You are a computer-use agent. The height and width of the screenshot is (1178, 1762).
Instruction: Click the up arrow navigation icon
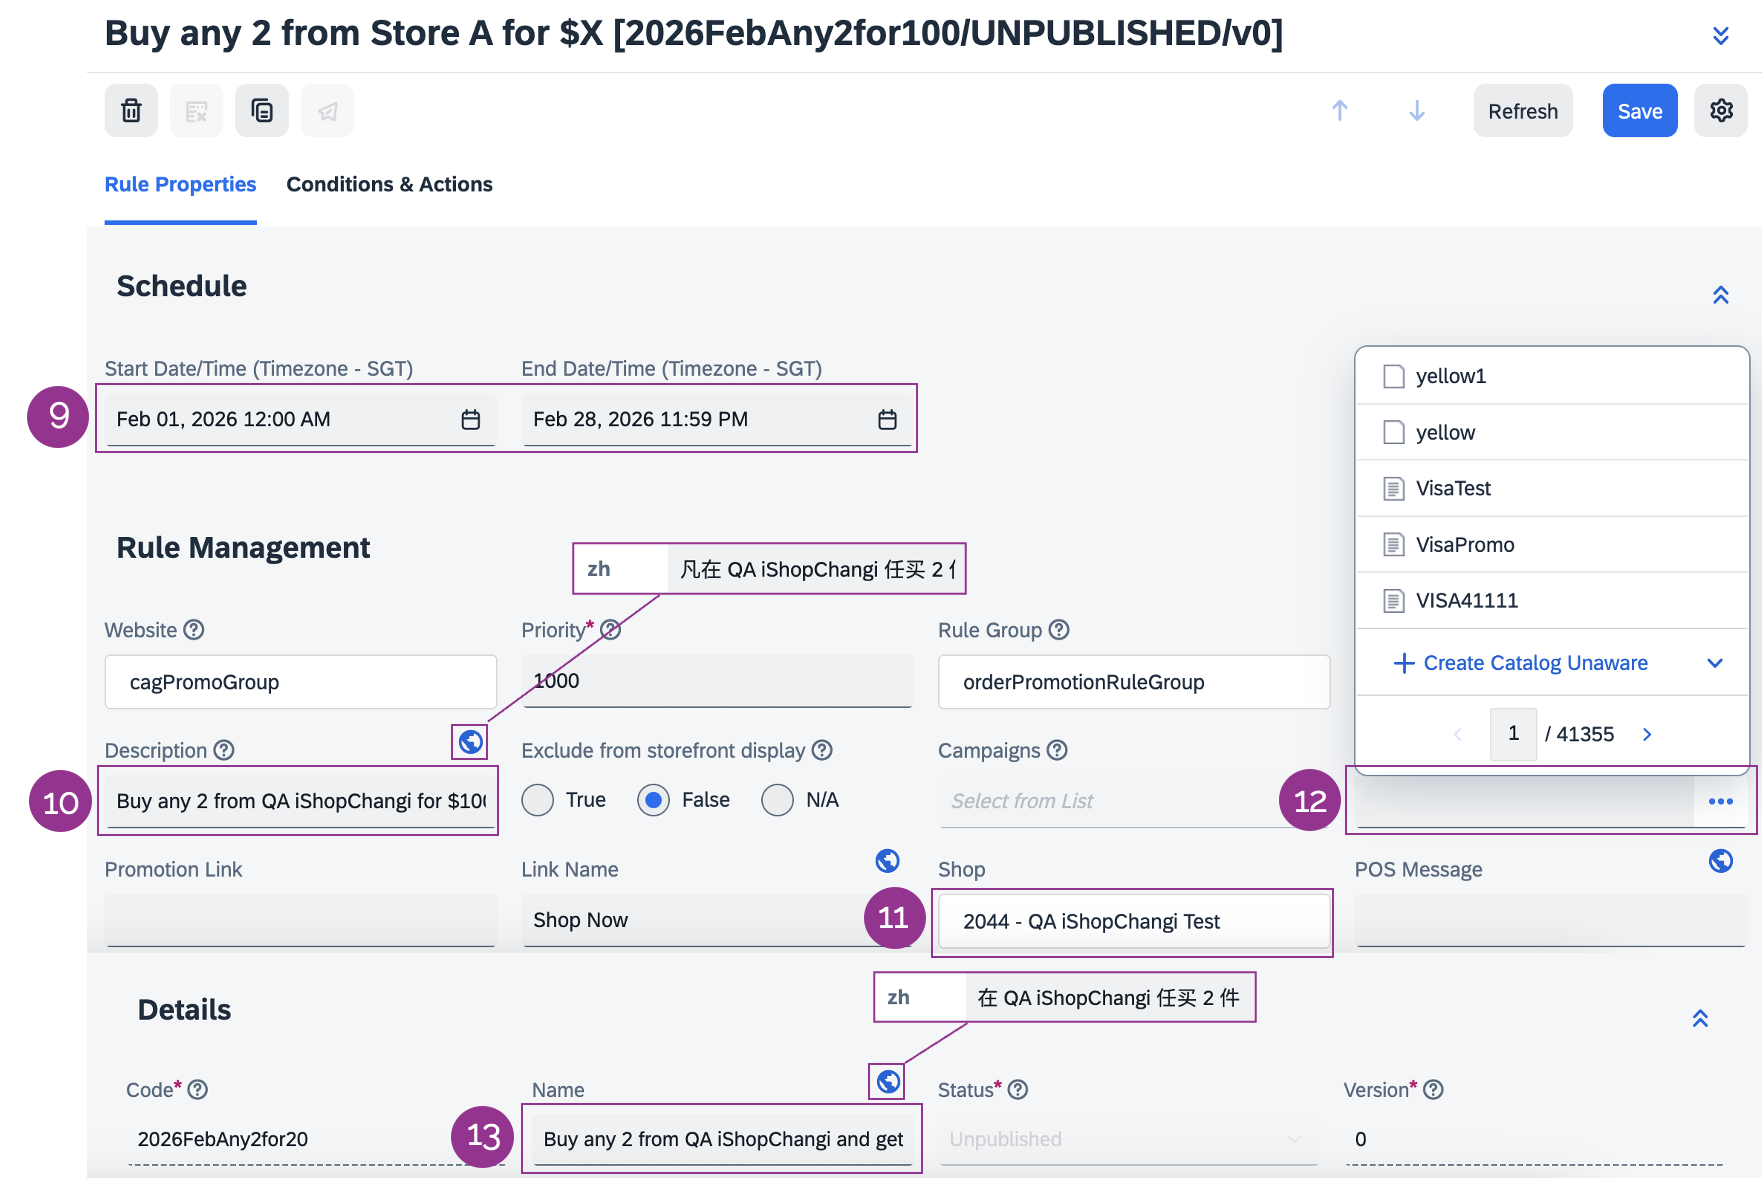1340,111
